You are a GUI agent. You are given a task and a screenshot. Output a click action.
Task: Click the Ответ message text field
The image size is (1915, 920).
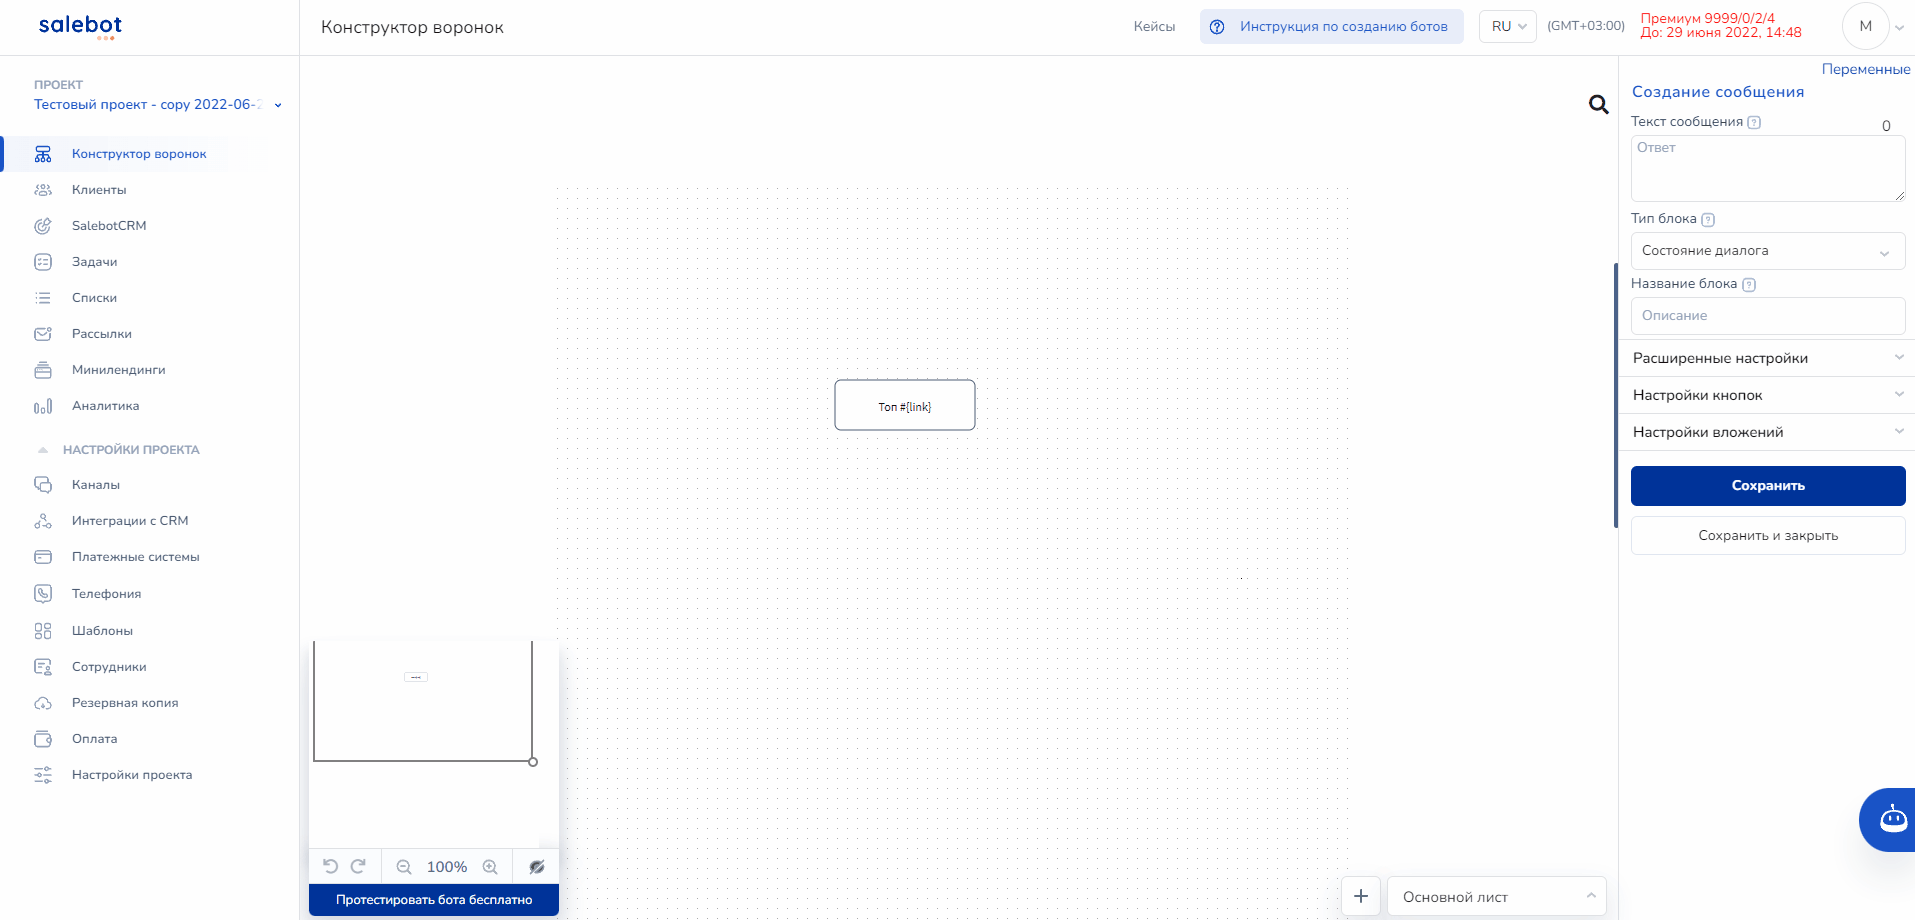pyautogui.click(x=1767, y=168)
